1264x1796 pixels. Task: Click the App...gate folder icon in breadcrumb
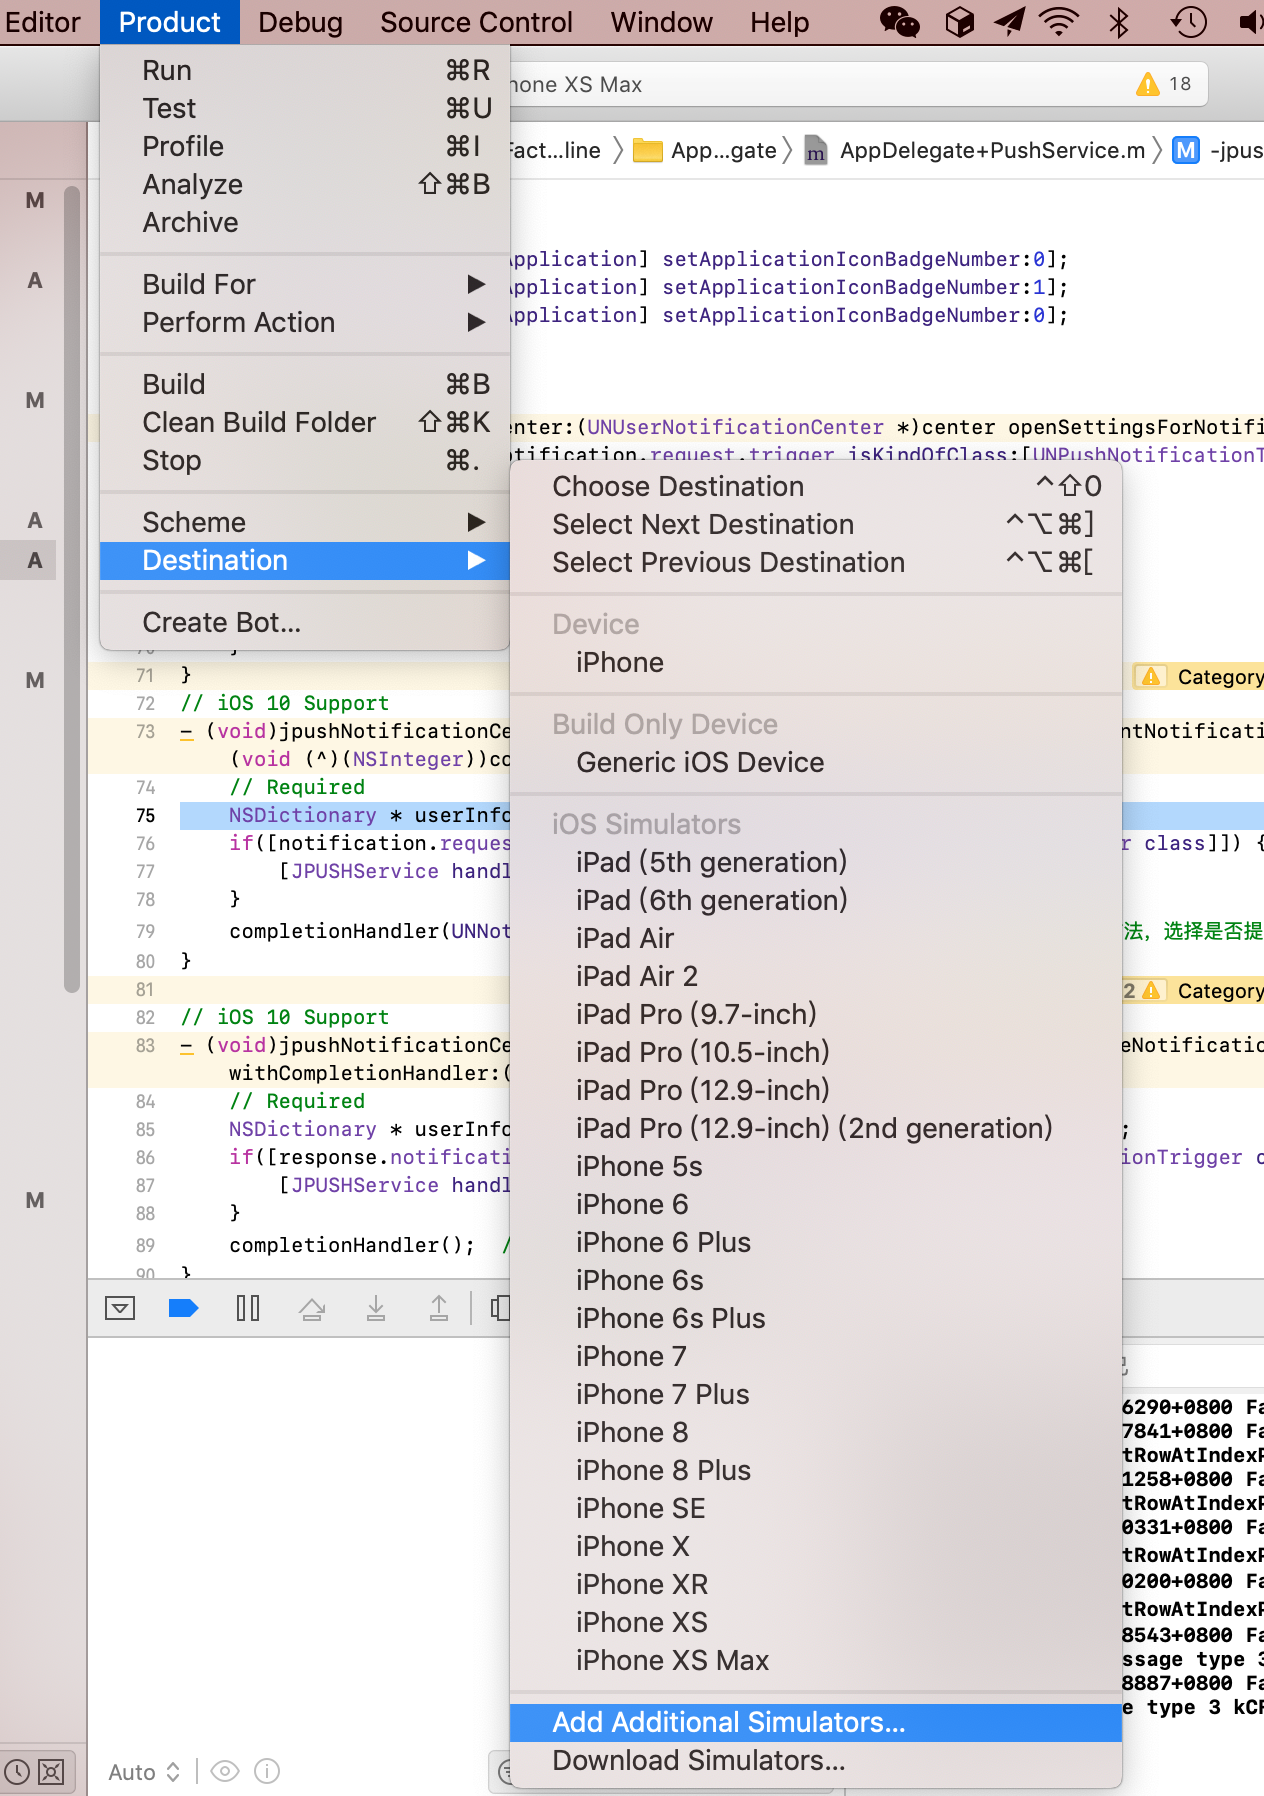pos(649,151)
